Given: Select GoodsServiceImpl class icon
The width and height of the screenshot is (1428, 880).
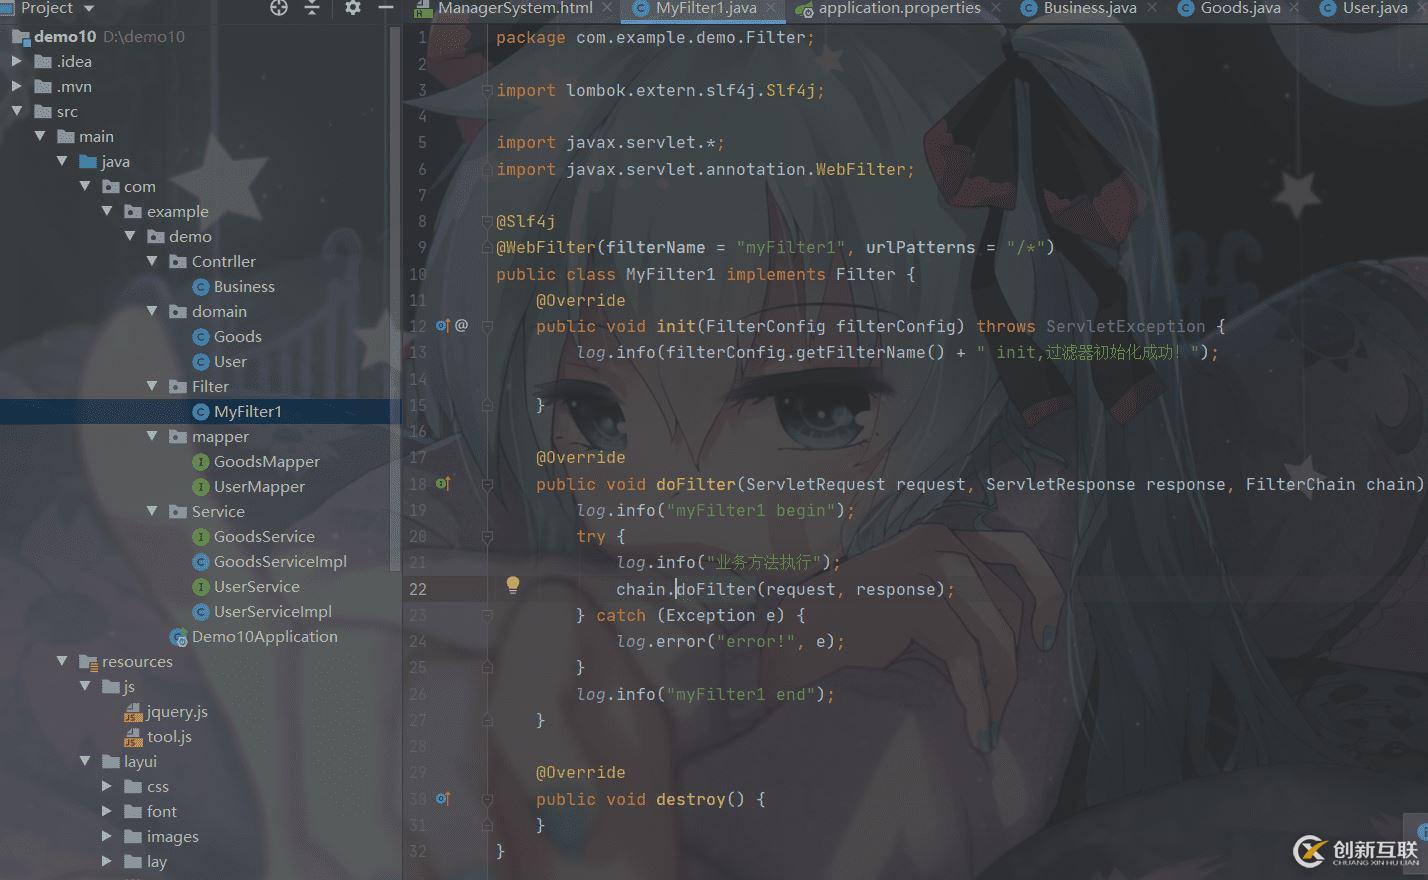Looking at the screenshot, I should point(201,562).
